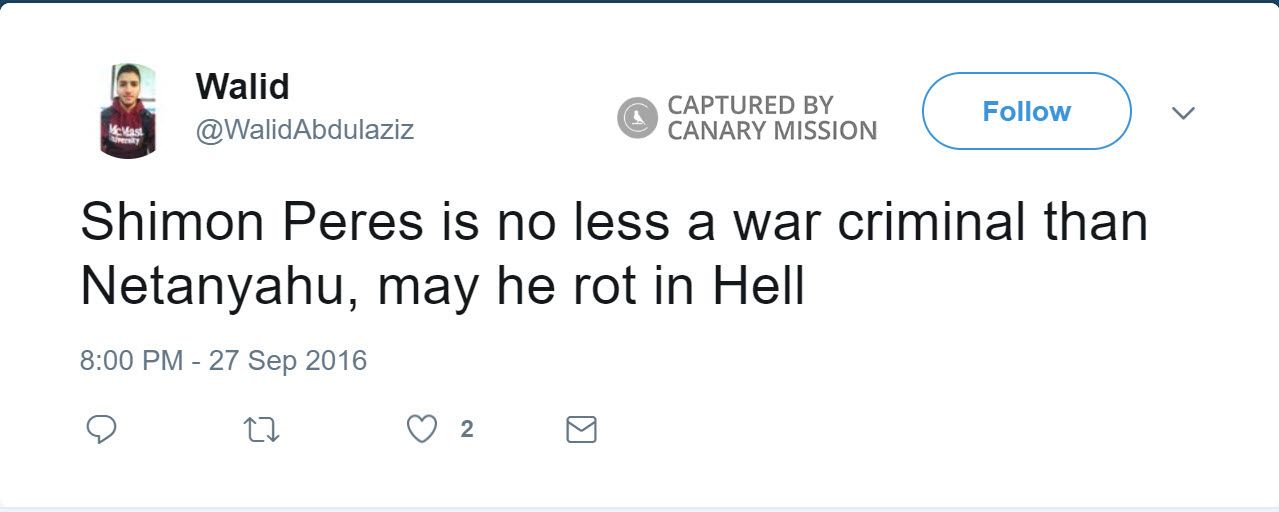Retweet this tweet
The width and height of the screenshot is (1279, 512).
coord(262,430)
